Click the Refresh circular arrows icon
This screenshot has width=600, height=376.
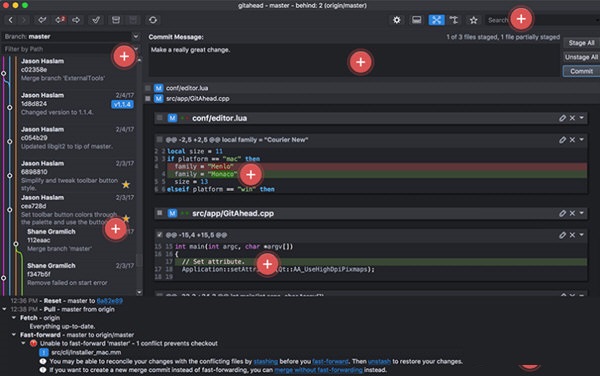pos(153,20)
